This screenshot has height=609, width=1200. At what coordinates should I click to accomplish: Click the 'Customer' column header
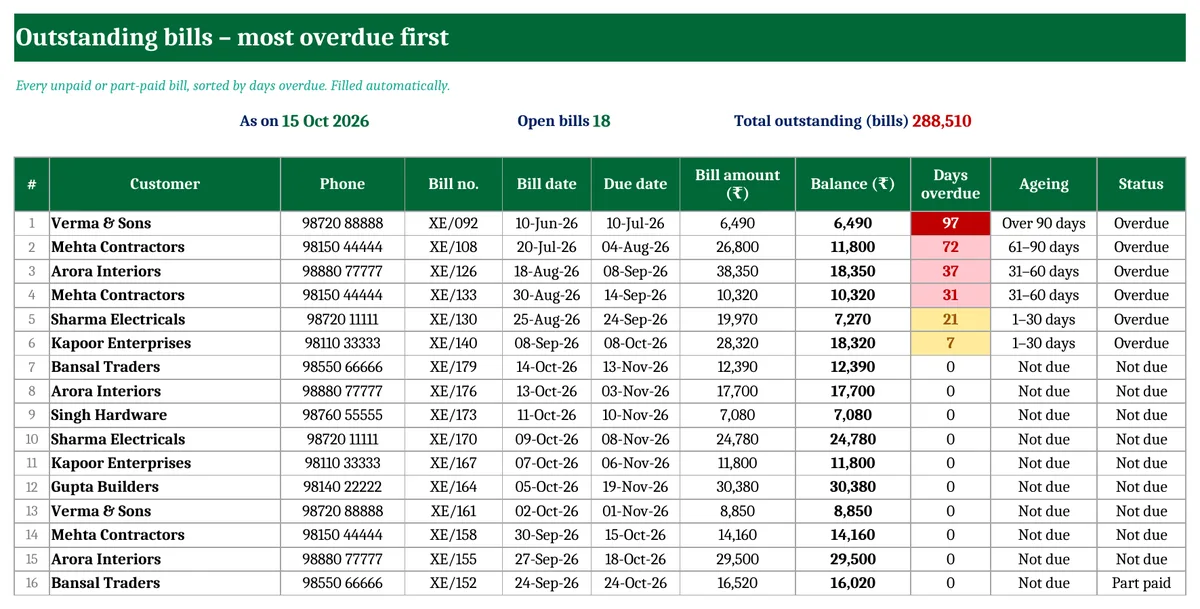pyautogui.click(x=165, y=184)
